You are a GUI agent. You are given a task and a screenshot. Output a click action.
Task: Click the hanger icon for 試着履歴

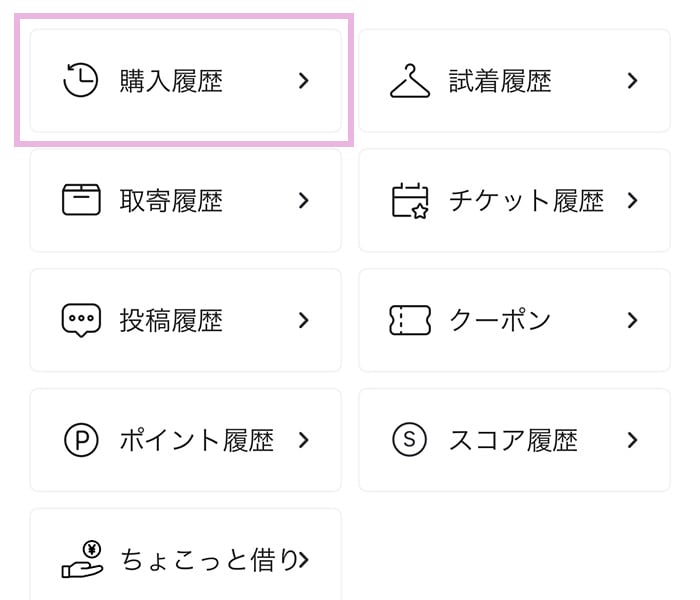(x=409, y=80)
